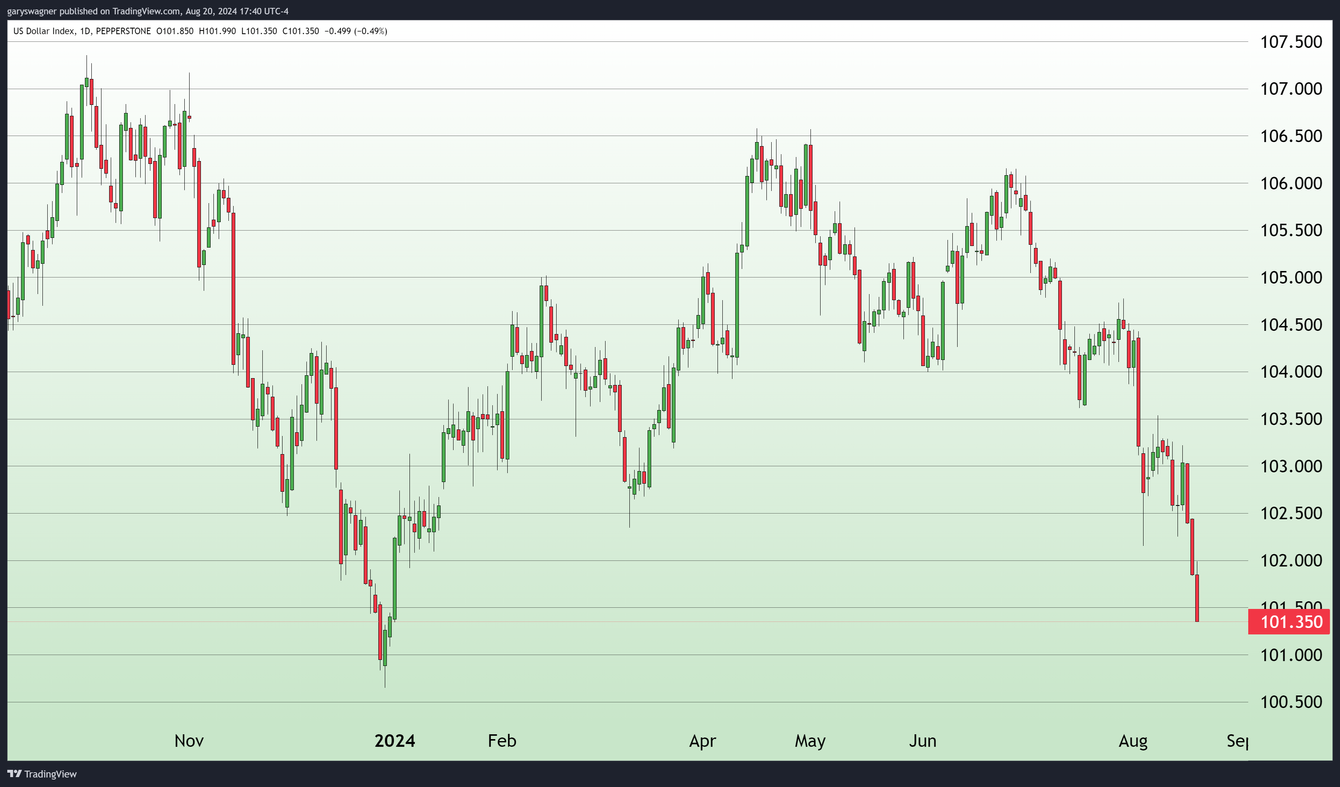The image size is (1340, 787).
Task: Click the C101.350 close value in legend
Action: coord(299,31)
